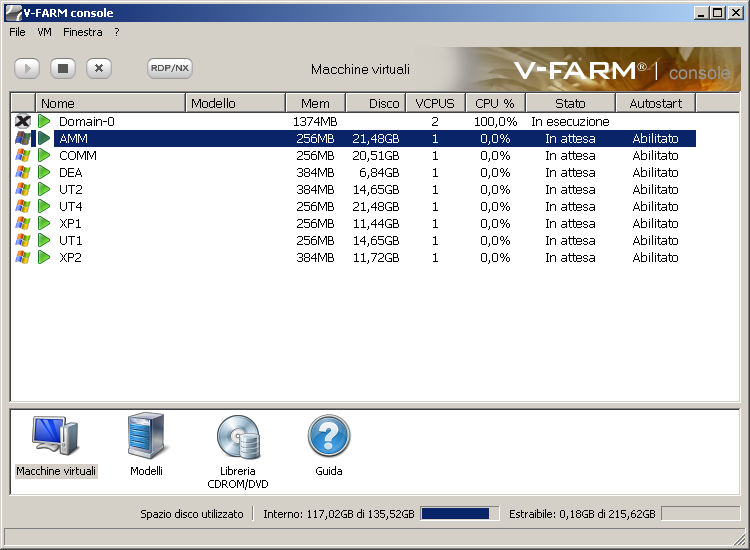Click the Windows icon in COMM row

[x=22, y=155]
